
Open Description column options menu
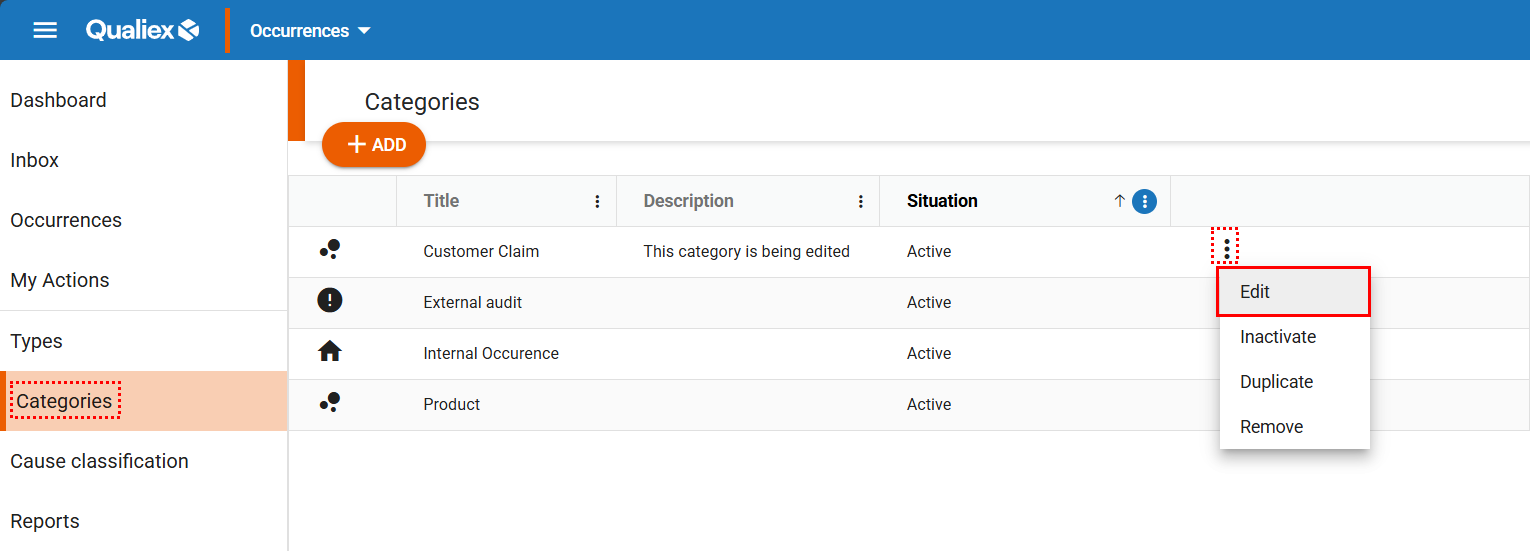861,201
